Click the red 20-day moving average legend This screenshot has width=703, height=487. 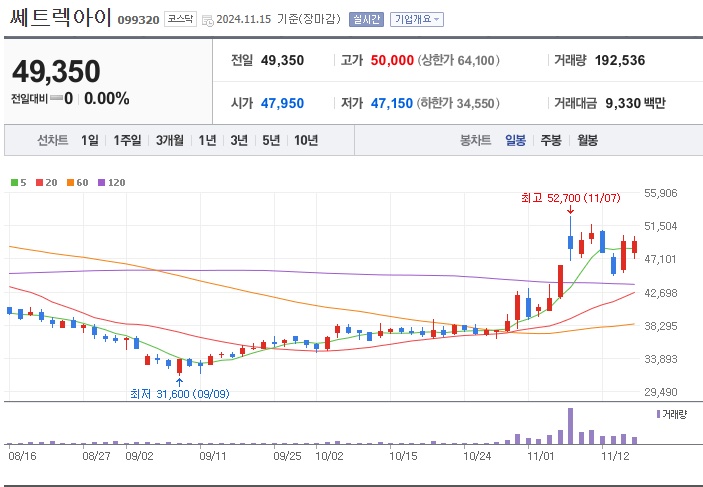tap(47, 183)
